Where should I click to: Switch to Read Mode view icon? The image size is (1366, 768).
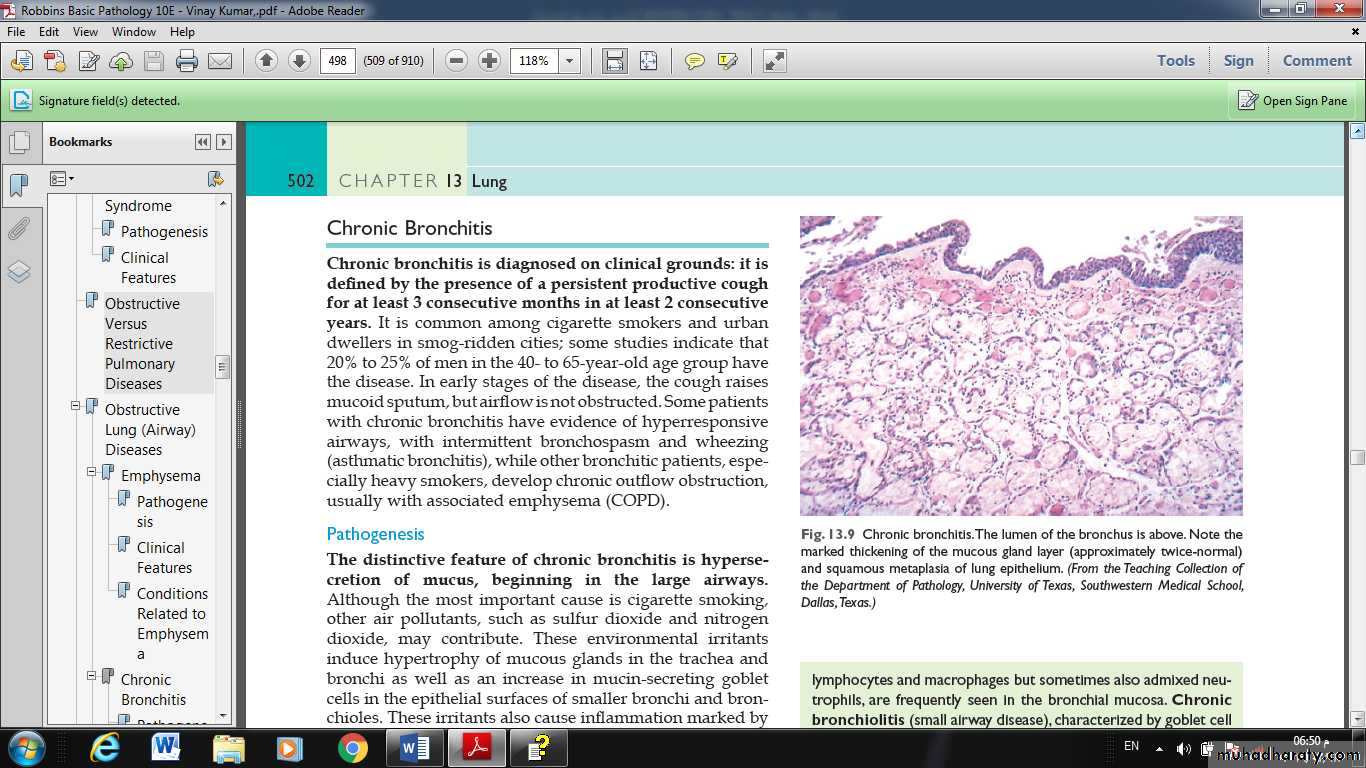(x=775, y=61)
